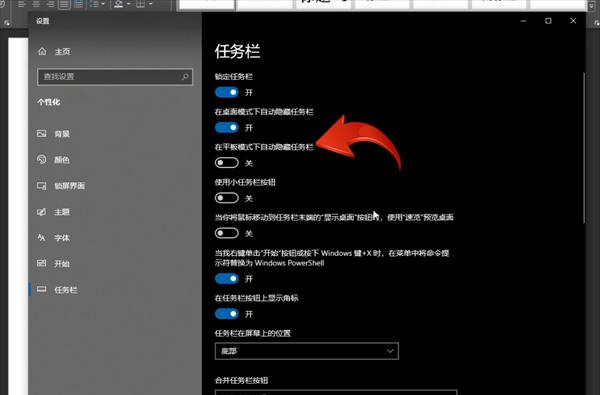The height and width of the screenshot is (395, 600).
Task: Toggle the Windows PowerShell replacement switch
Action: 227,279
